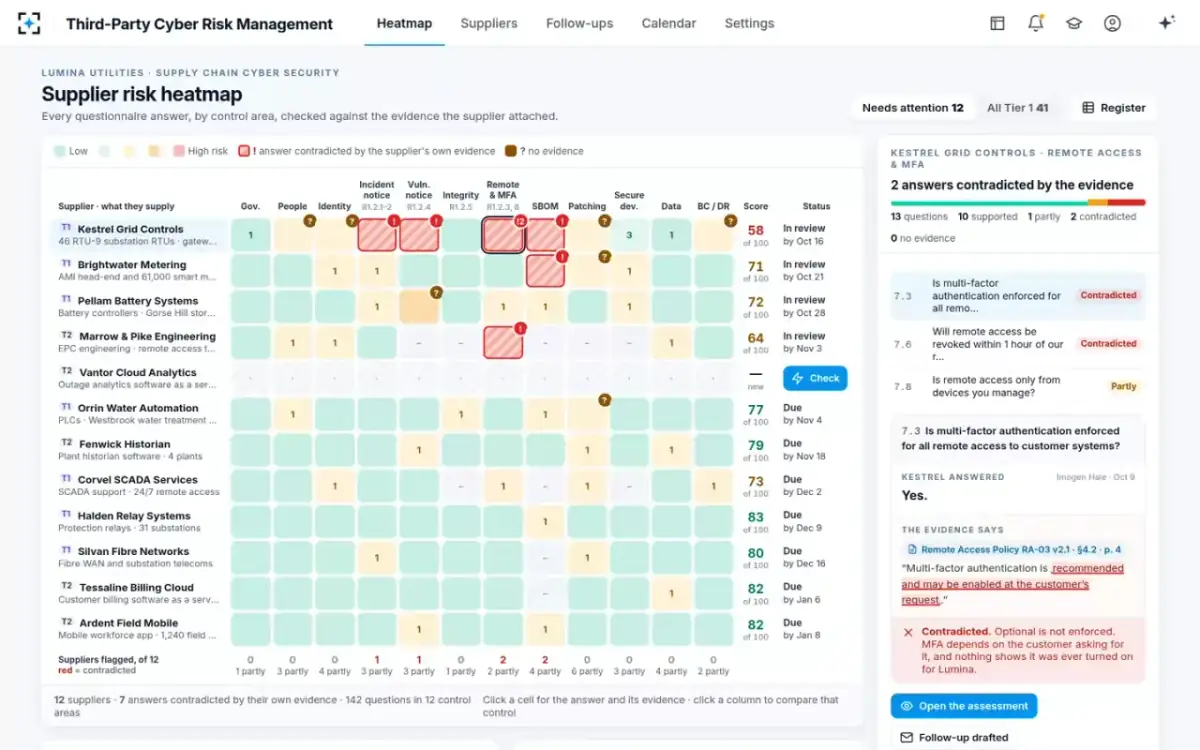Select the Kestrel Remote & MFA heatmap cell

pos(503,235)
